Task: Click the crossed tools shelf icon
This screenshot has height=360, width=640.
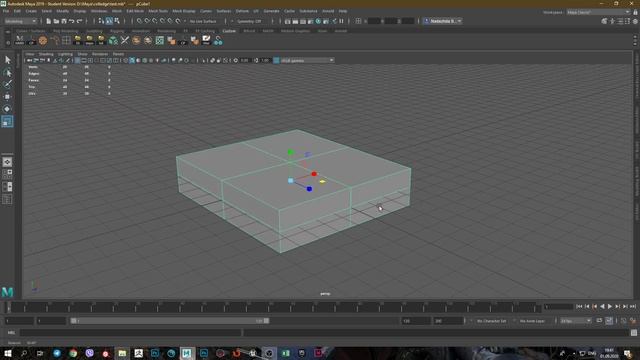Action: [124, 40]
